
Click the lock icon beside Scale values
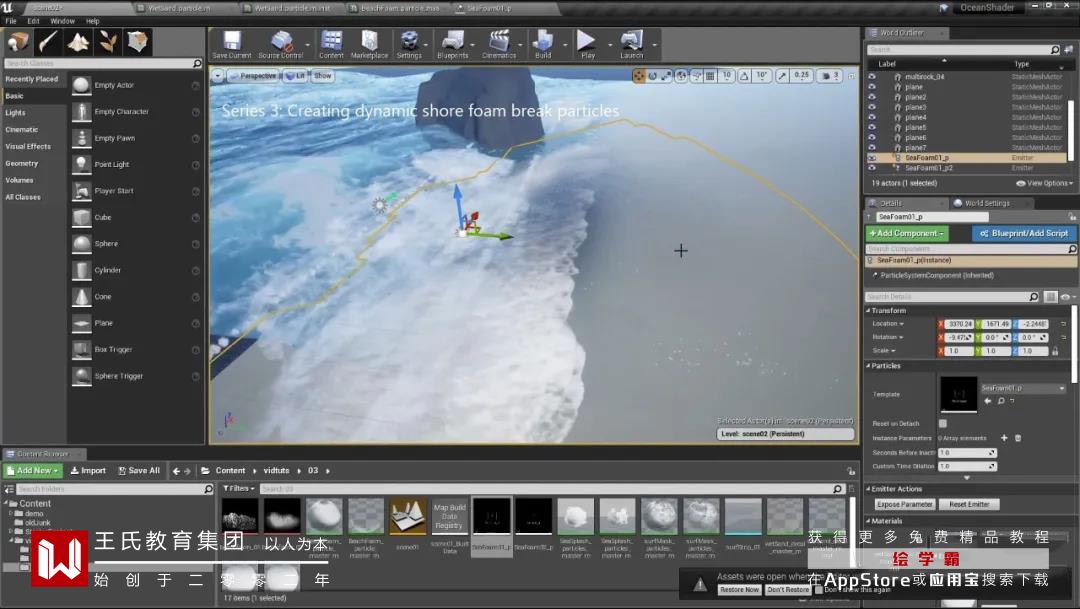1055,351
